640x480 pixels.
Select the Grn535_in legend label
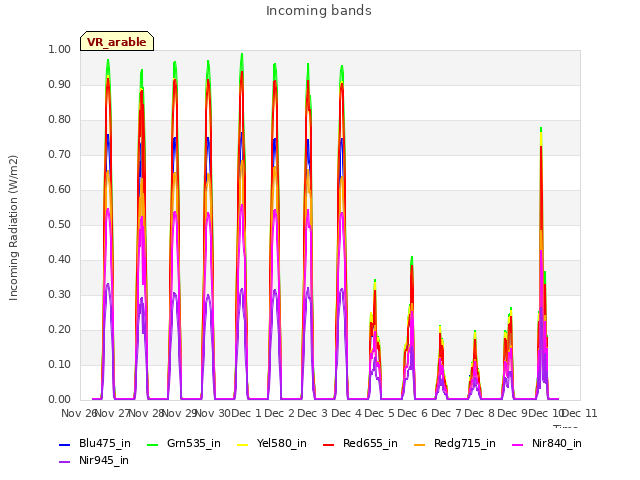pyautogui.click(x=194, y=444)
